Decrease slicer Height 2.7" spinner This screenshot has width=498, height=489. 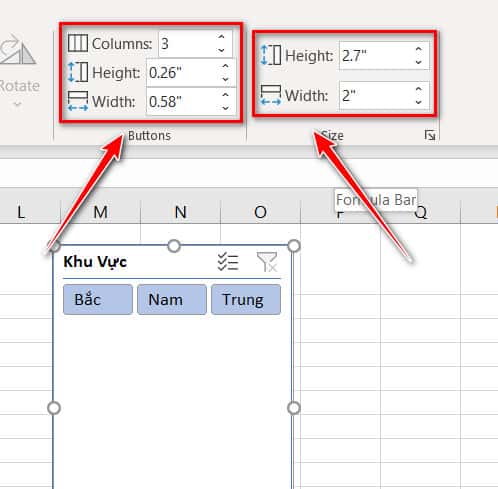[x=419, y=62]
